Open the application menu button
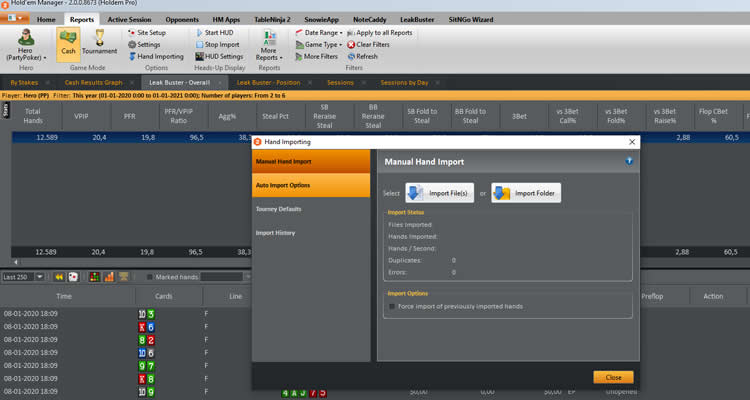750x400 pixels. tap(15, 19)
